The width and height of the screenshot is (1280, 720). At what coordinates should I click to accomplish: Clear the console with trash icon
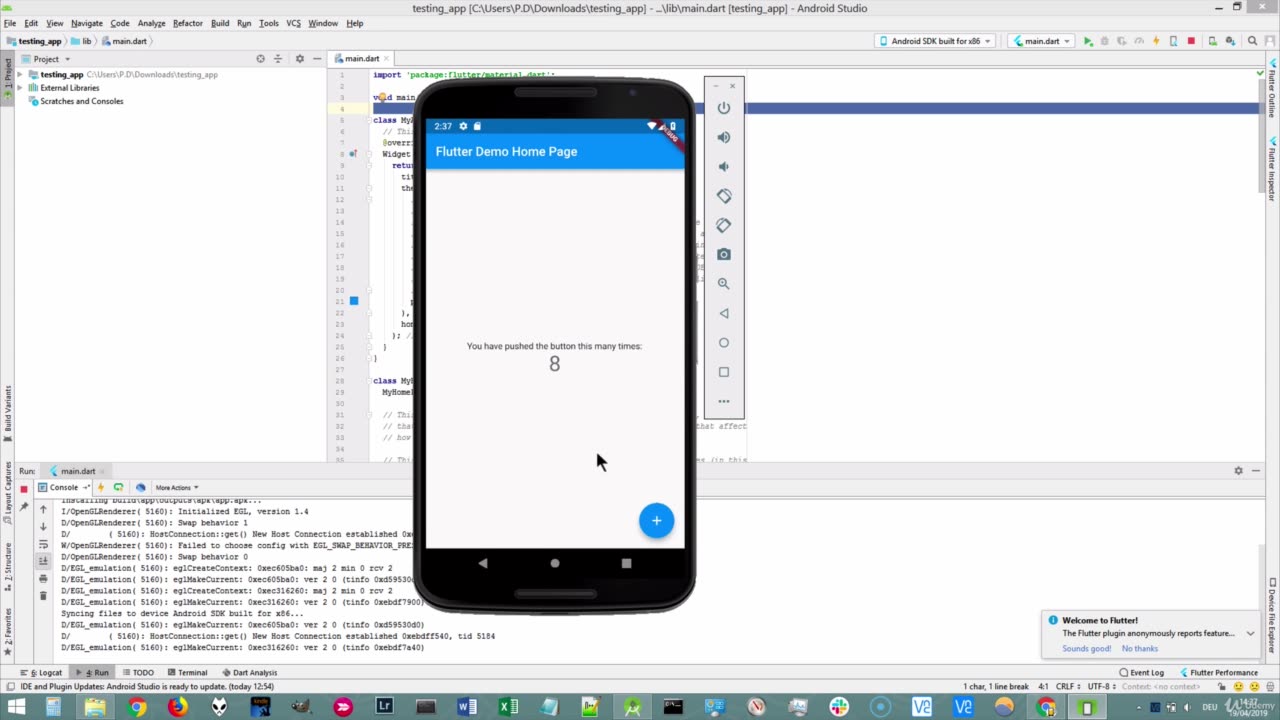click(x=43, y=596)
